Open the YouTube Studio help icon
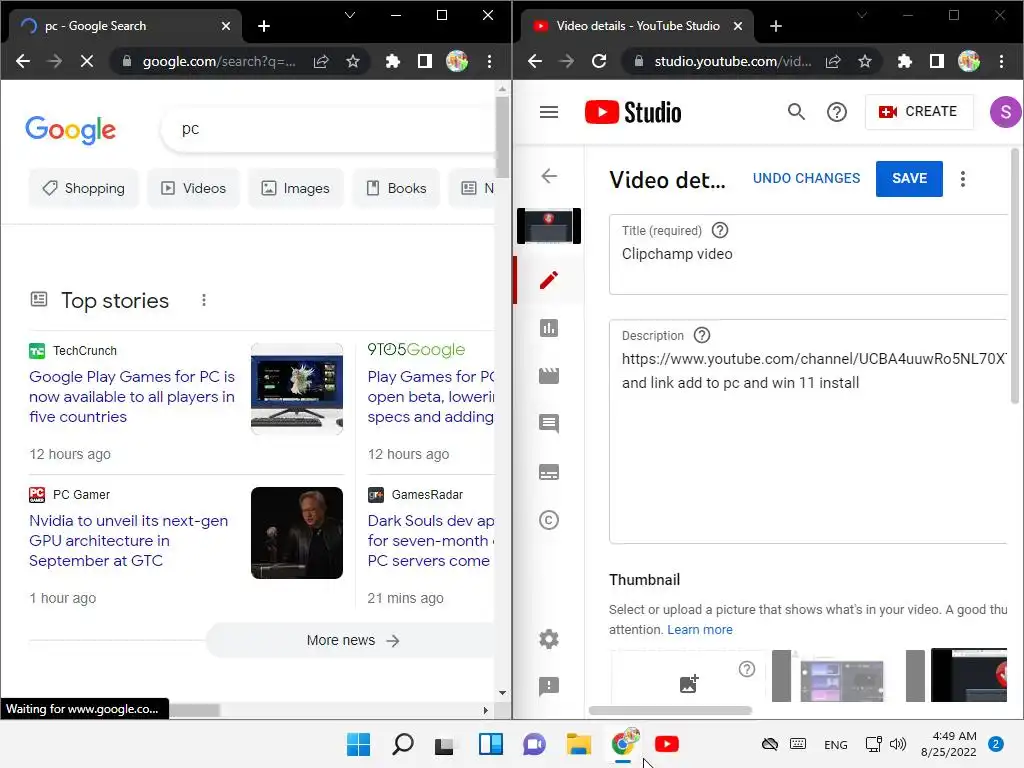The height and width of the screenshot is (768, 1024). [836, 112]
